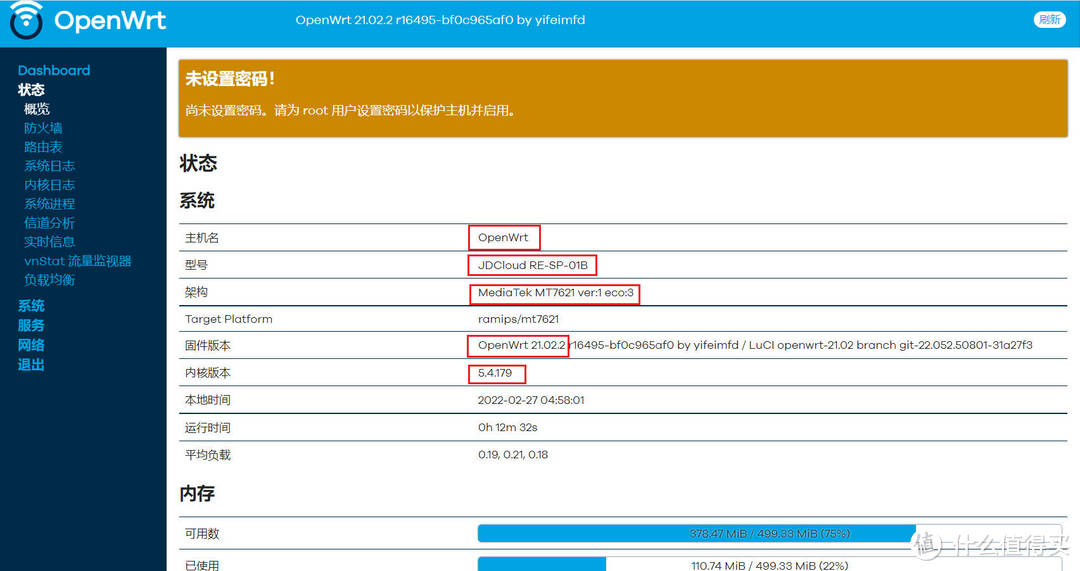Click the root password warning message
Viewport: 1080px width, 571px height.
coord(350,110)
